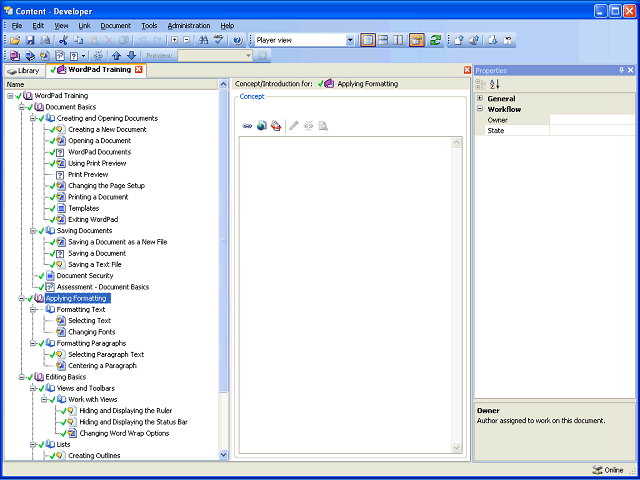640x480 pixels.
Task: Add a new section with the blue book icon
Action: coord(30,56)
